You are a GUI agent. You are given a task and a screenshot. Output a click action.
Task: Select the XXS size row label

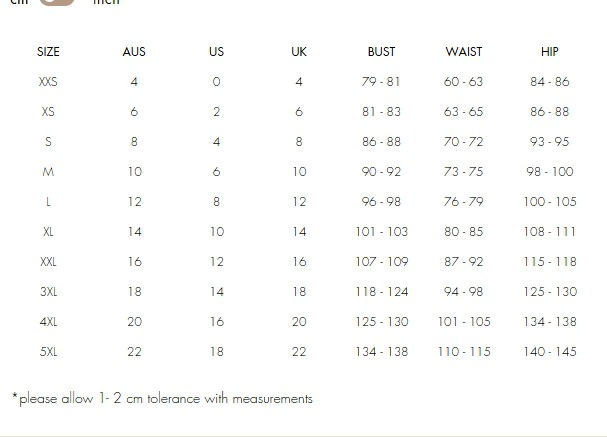(x=48, y=81)
